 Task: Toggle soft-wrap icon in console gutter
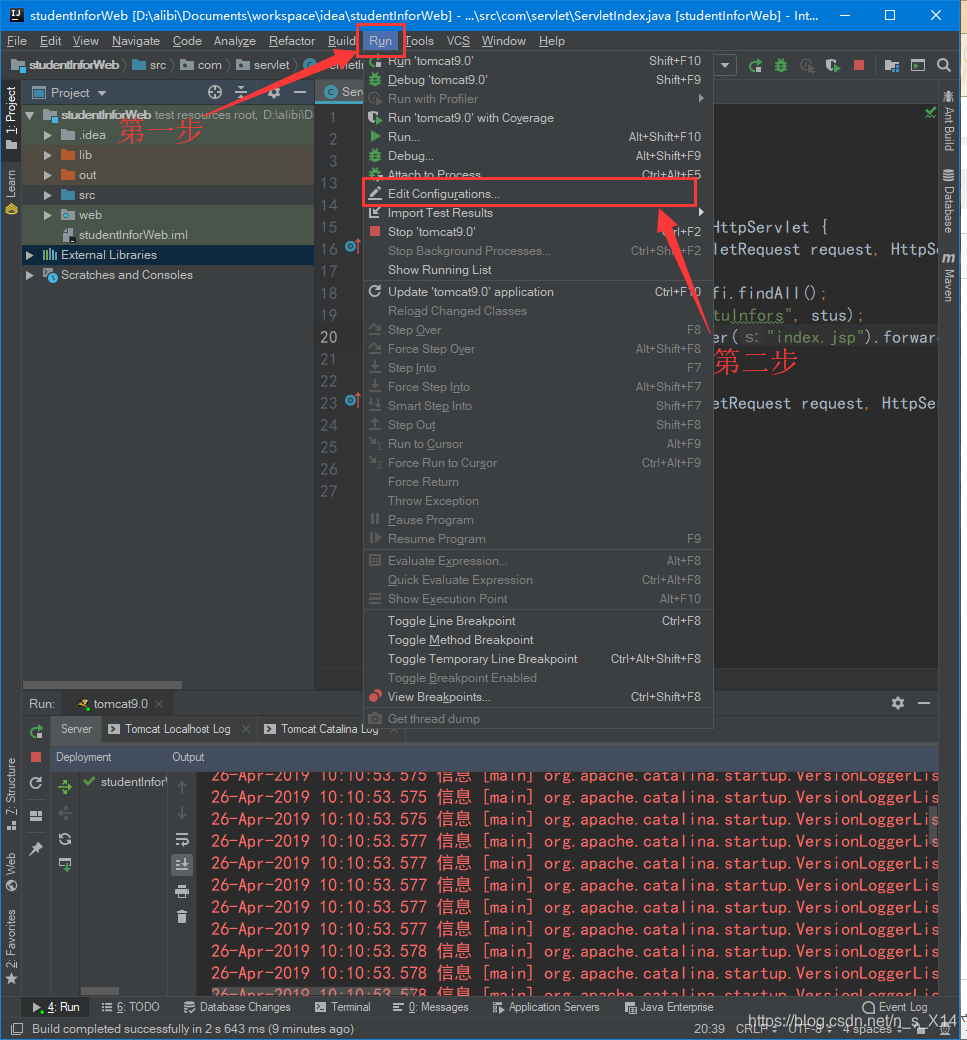[x=182, y=839]
